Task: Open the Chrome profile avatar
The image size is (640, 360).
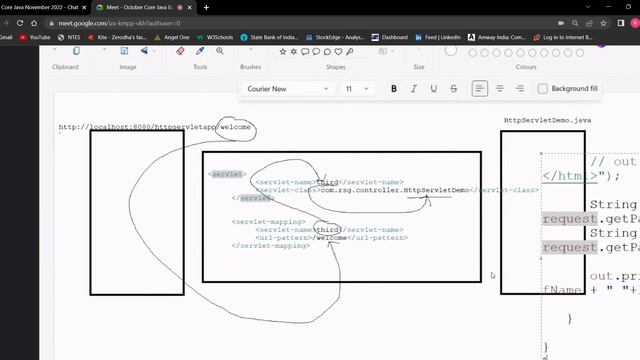Action: point(635,23)
